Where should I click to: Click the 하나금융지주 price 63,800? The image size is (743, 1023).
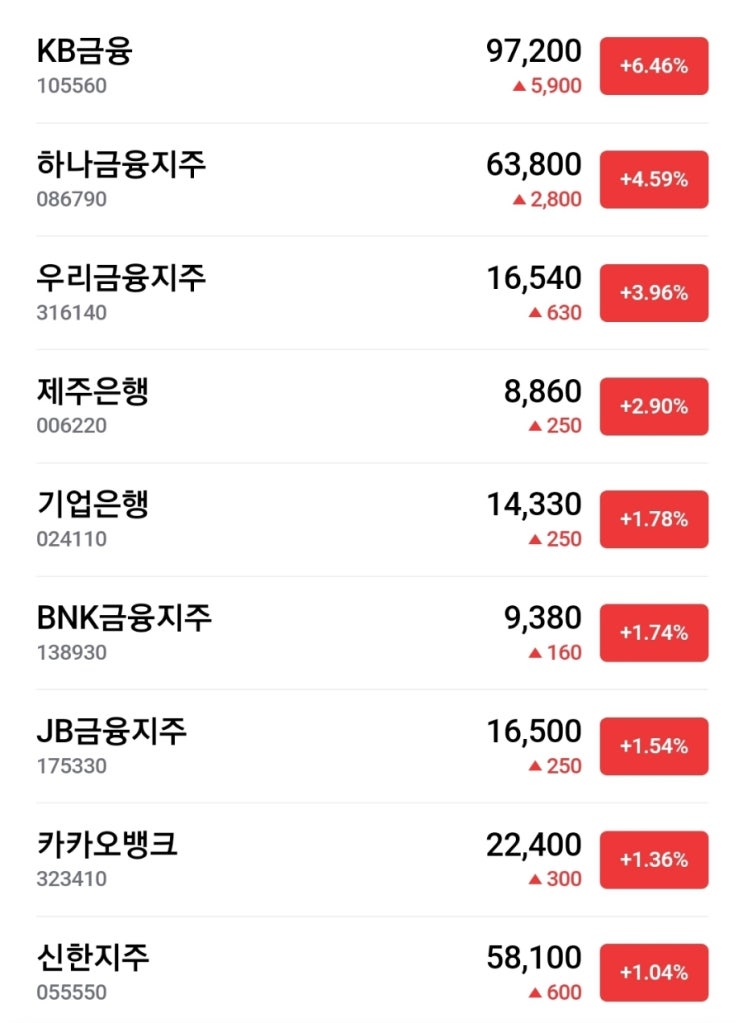pyautogui.click(x=533, y=164)
